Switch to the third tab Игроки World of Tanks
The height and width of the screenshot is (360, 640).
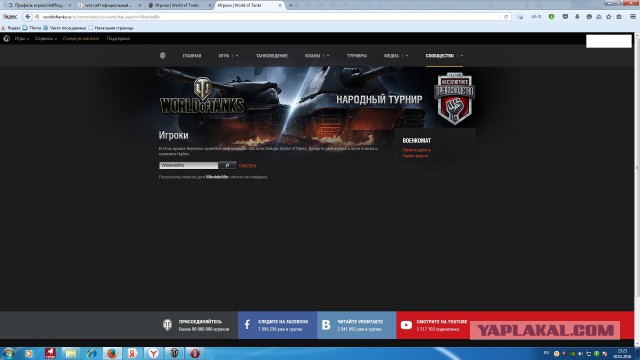coord(179,5)
